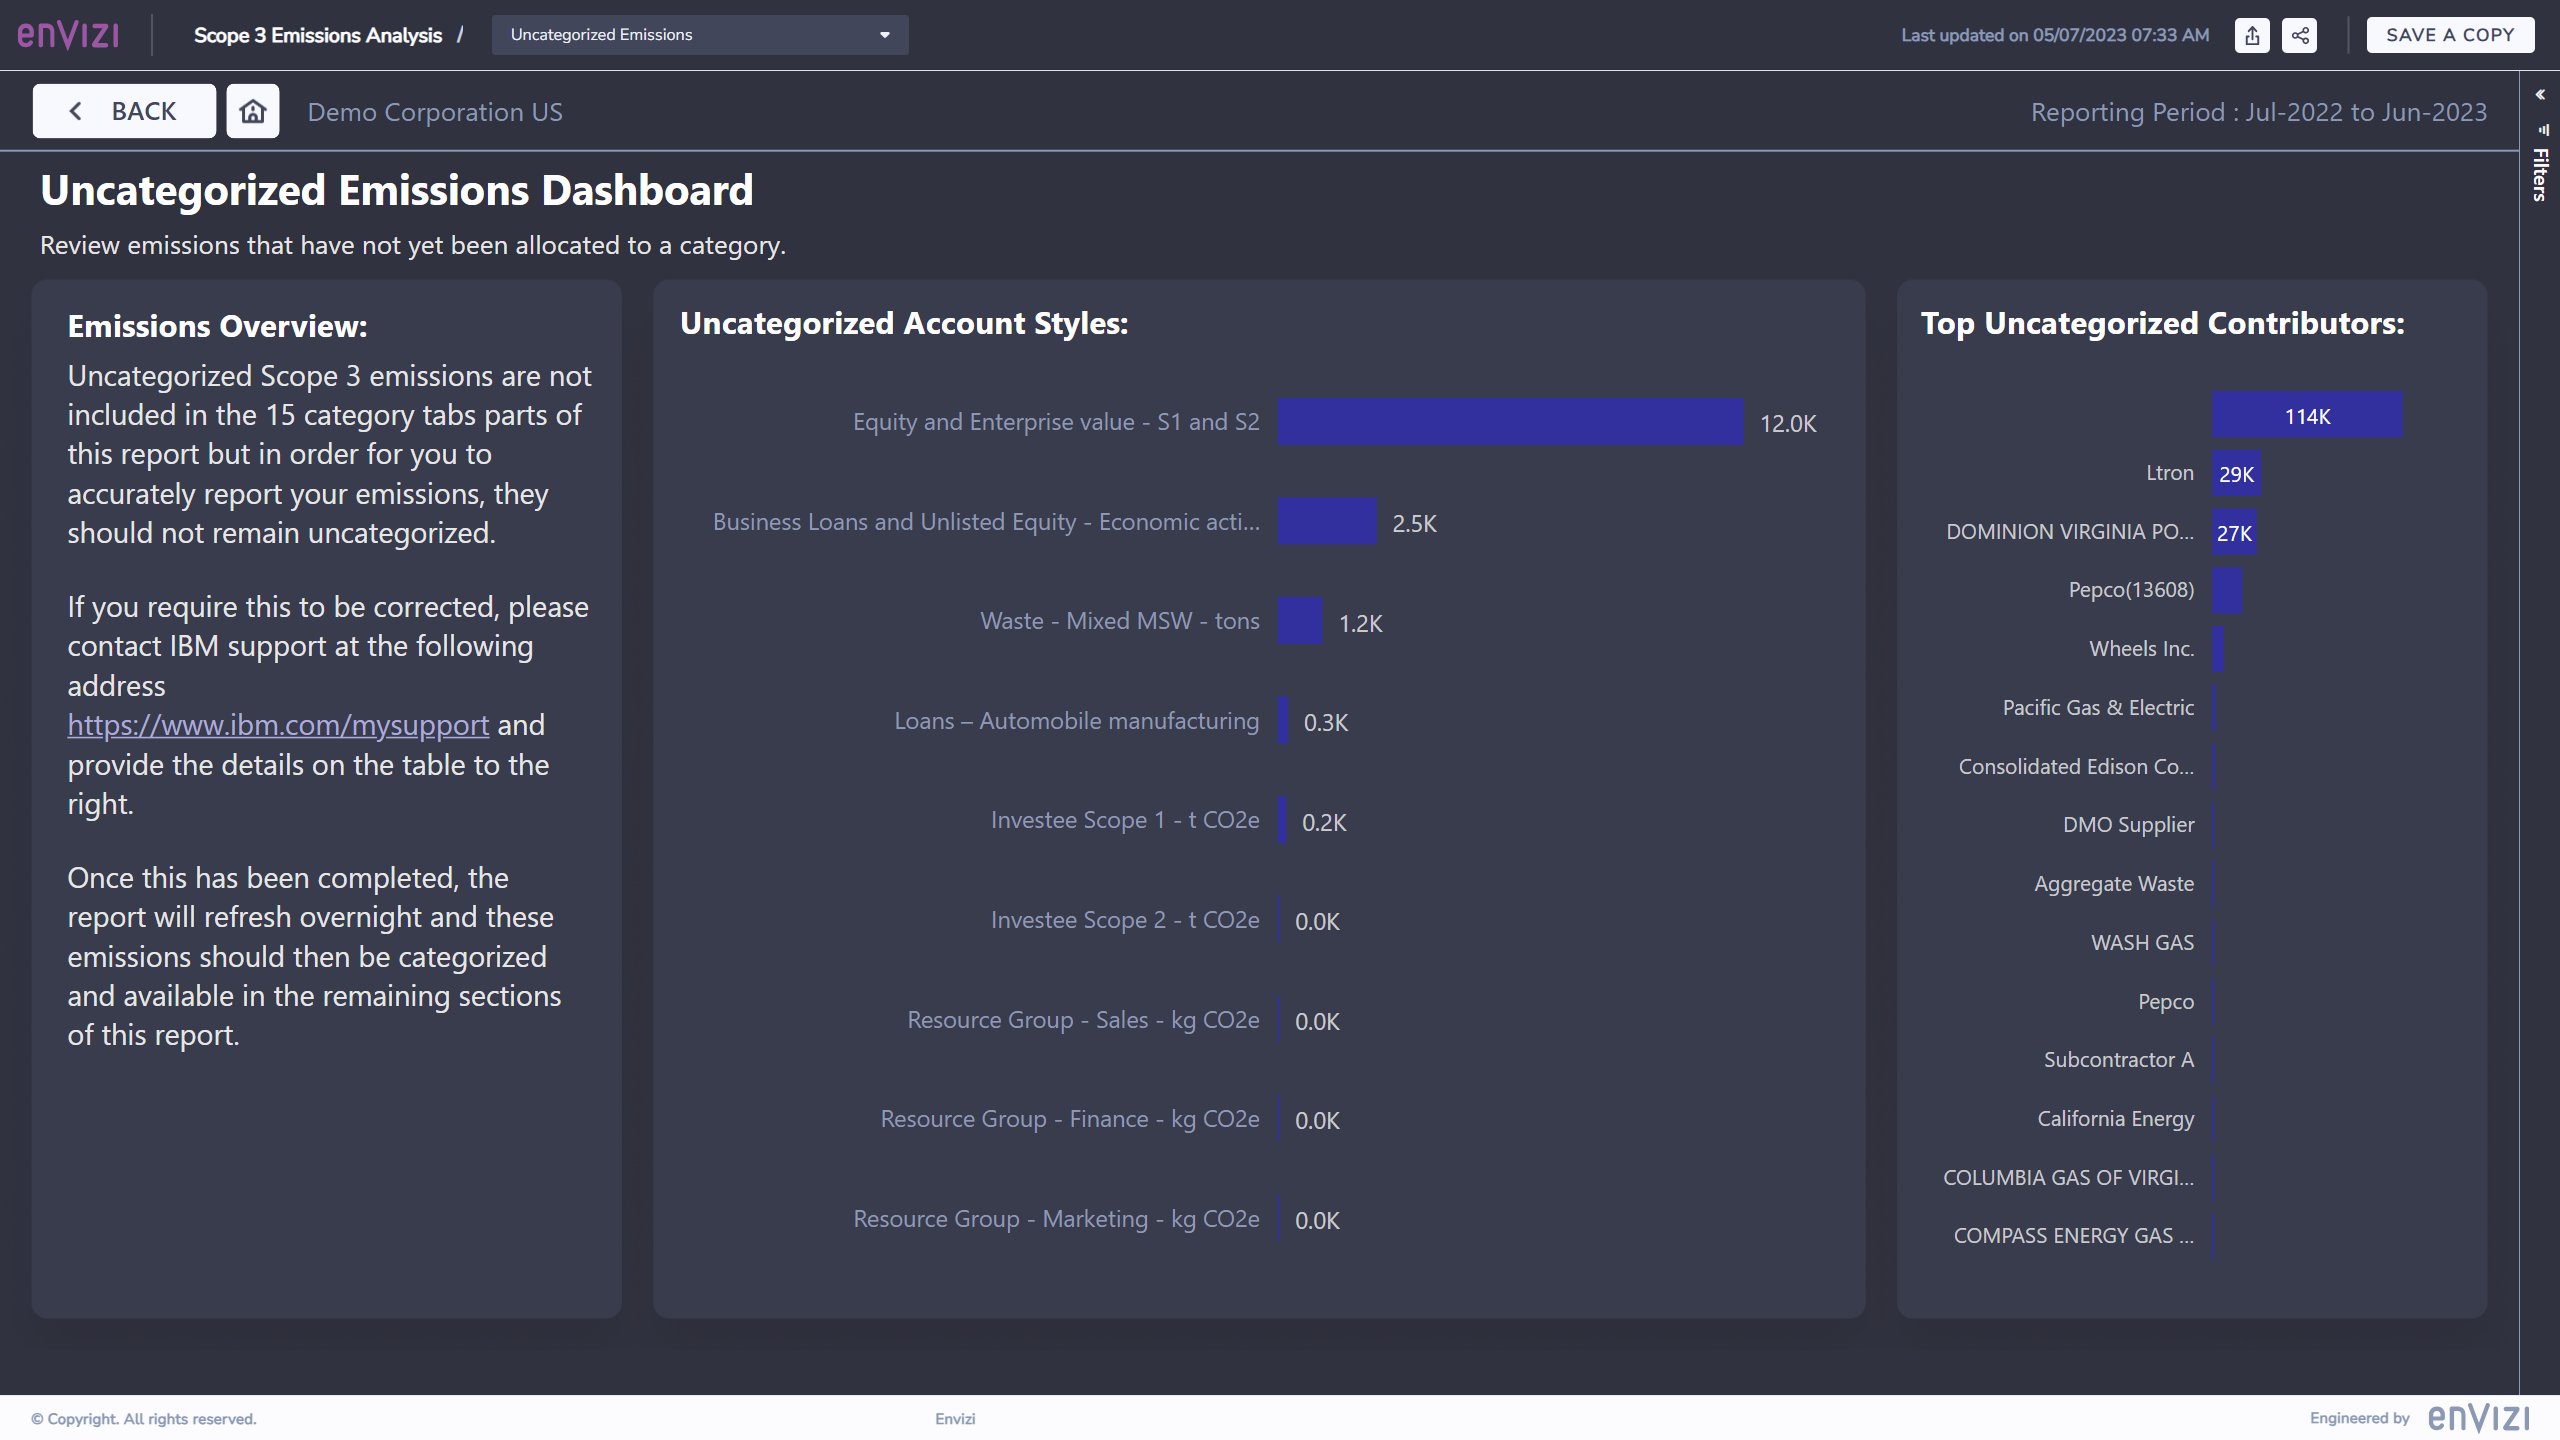Image resolution: width=2560 pixels, height=1440 pixels.
Task: Open the IBM mysupport link
Action: point(278,725)
